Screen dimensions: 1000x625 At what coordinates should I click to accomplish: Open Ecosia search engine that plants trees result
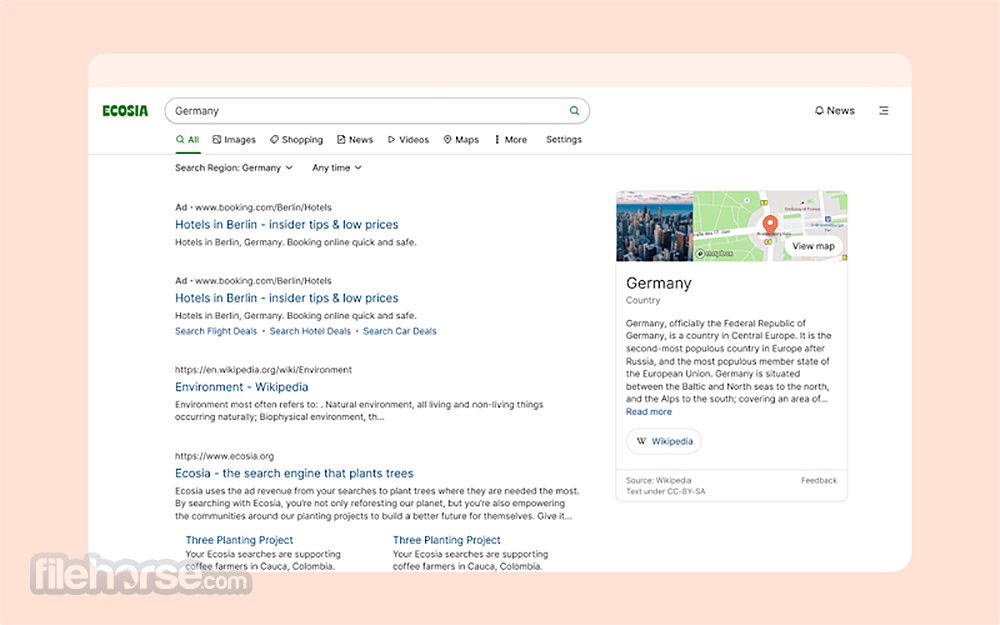pos(294,473)
